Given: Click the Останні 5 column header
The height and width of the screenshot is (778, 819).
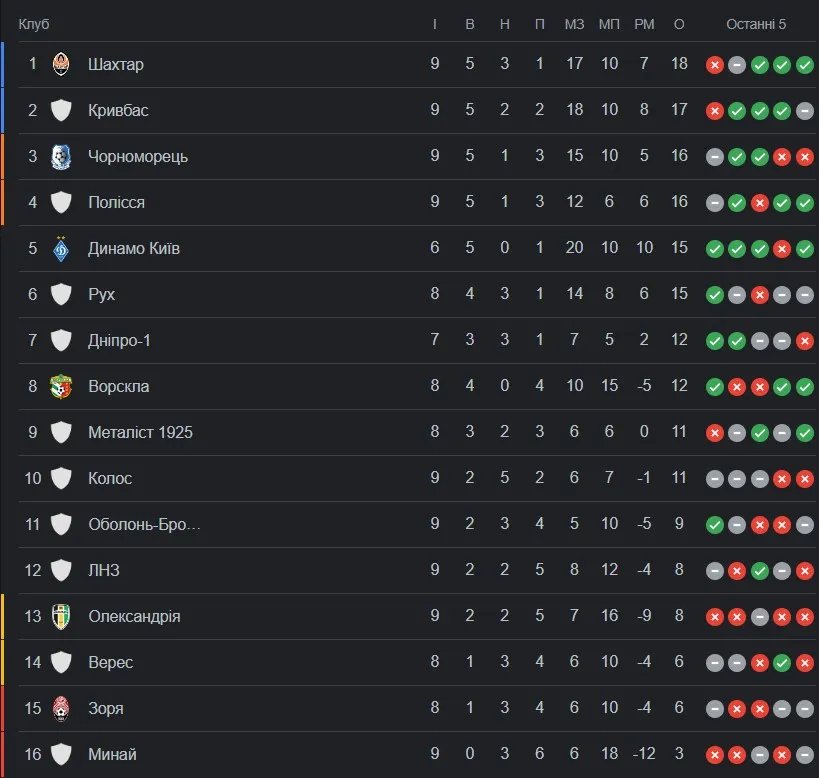Looking at the screenshot, I should tap(756, 24).
